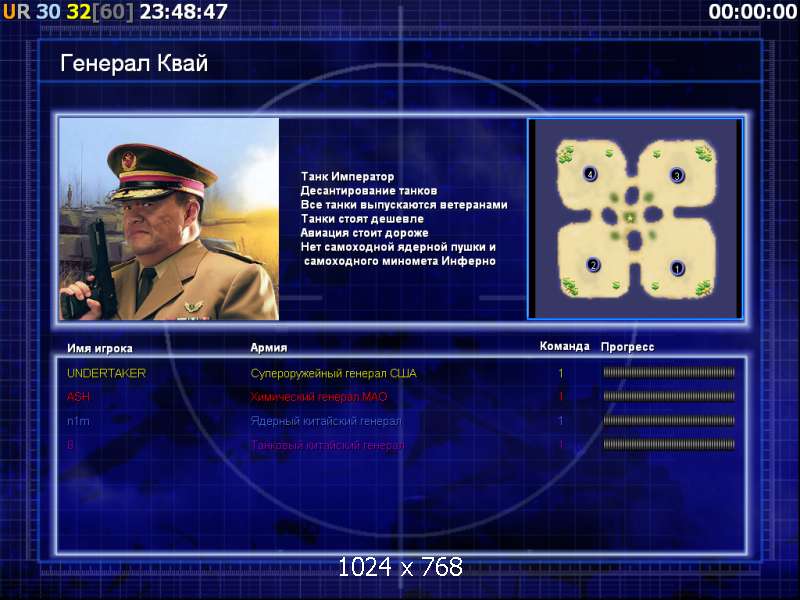The height and width of the screenshot is (600, 800).
Task: Click ASH's loading progress bar
Action: [x=669, y=396]
